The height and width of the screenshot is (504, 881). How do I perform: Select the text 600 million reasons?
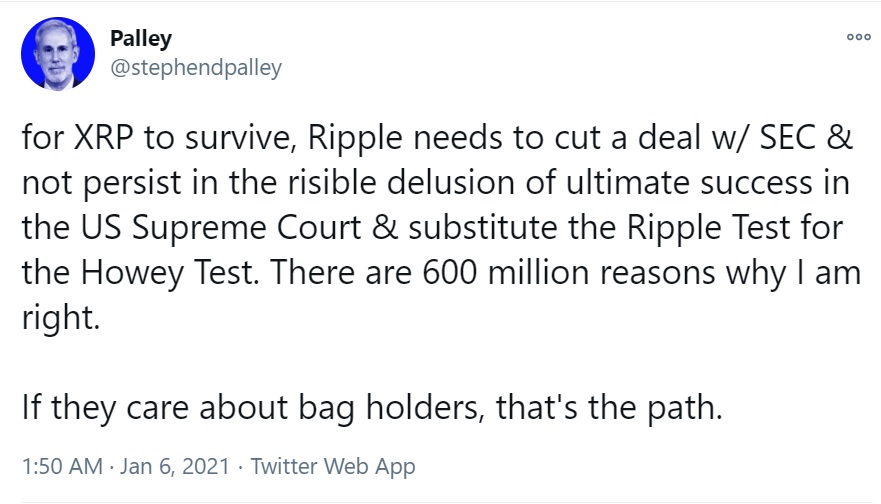pos(569,273)
